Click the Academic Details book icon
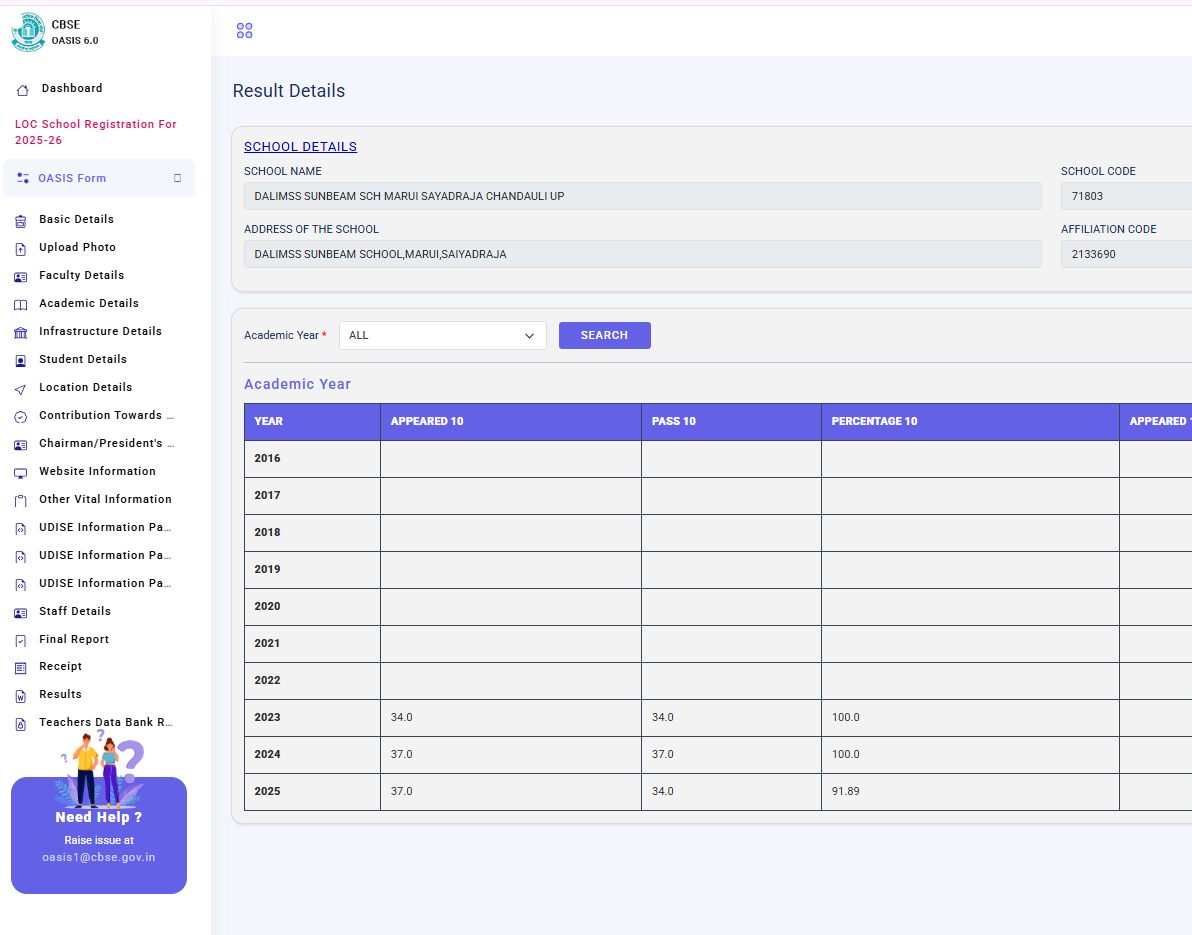 [x=20, y=304]
